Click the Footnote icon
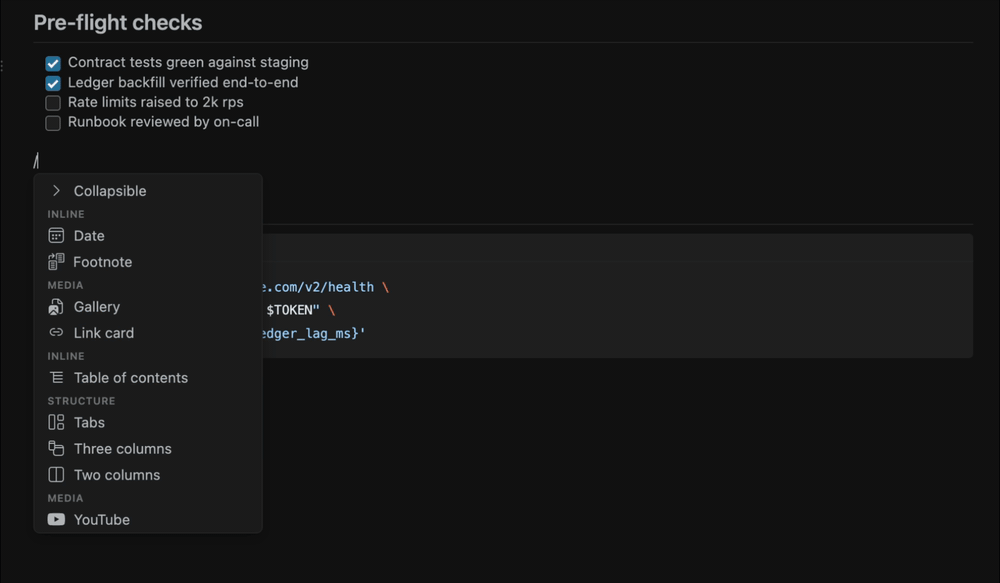This screenshot has height=583, width=1000. pyautogui.click(x=56, y=262)
